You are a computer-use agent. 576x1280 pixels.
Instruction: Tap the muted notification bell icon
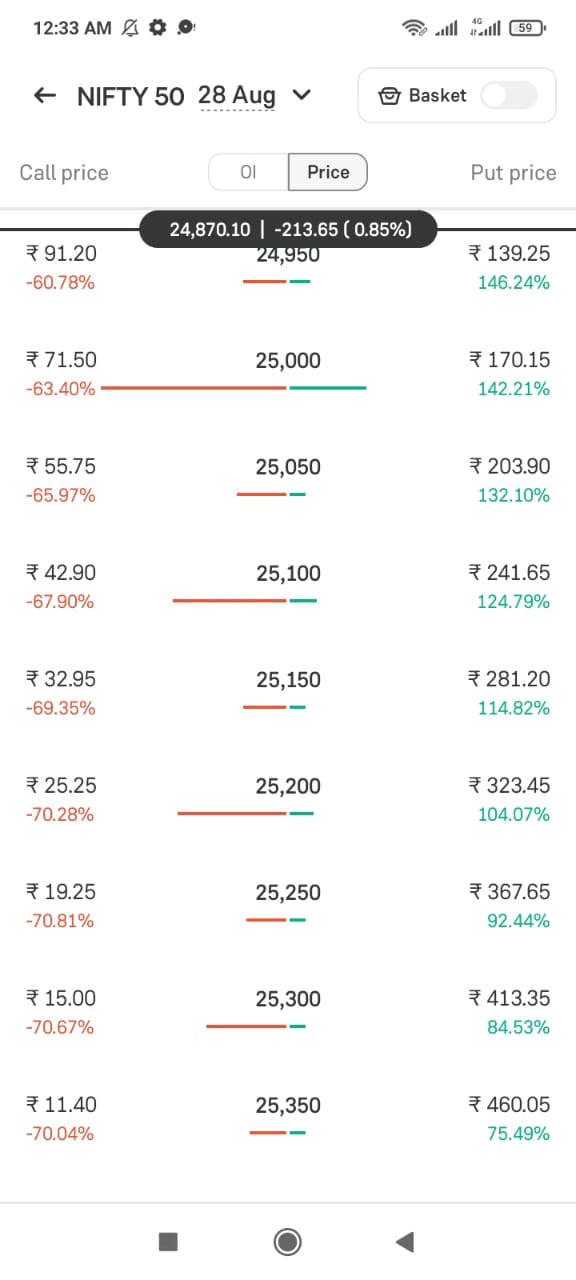[130, 28]
